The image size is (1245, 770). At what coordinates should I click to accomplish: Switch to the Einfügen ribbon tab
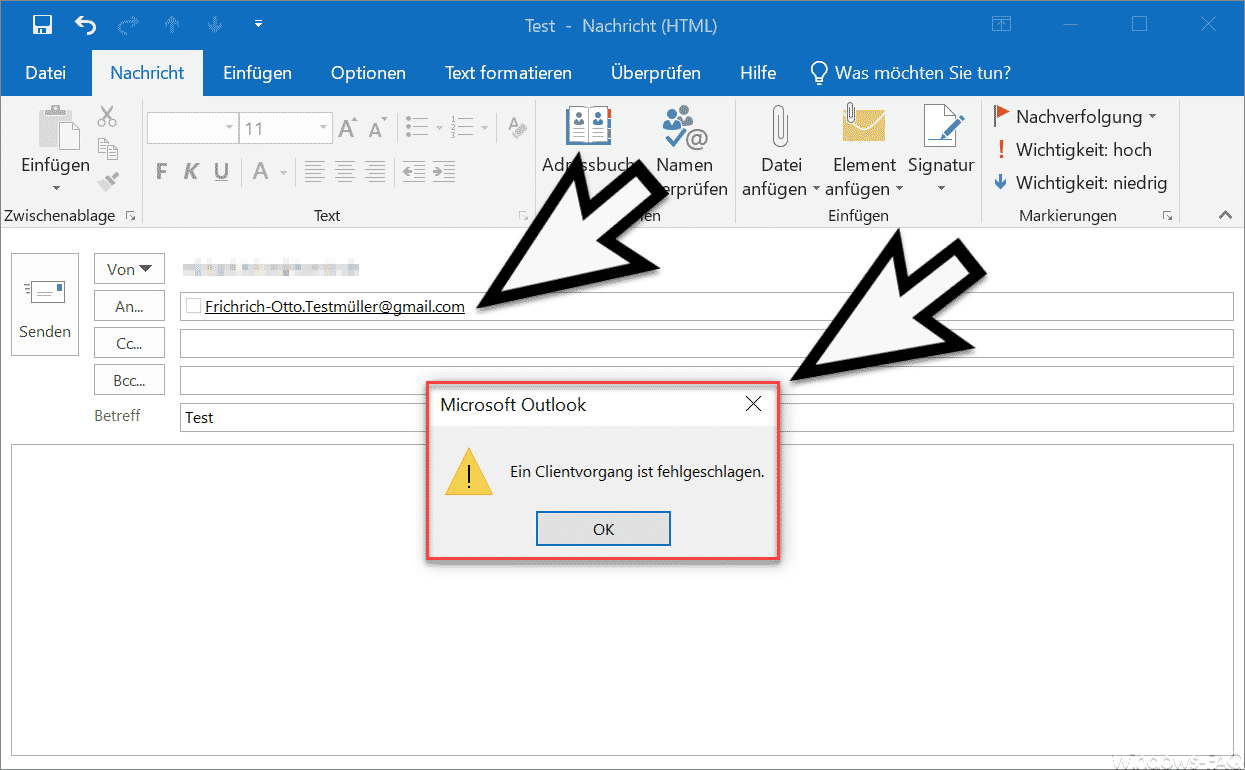tap(258, 73)
